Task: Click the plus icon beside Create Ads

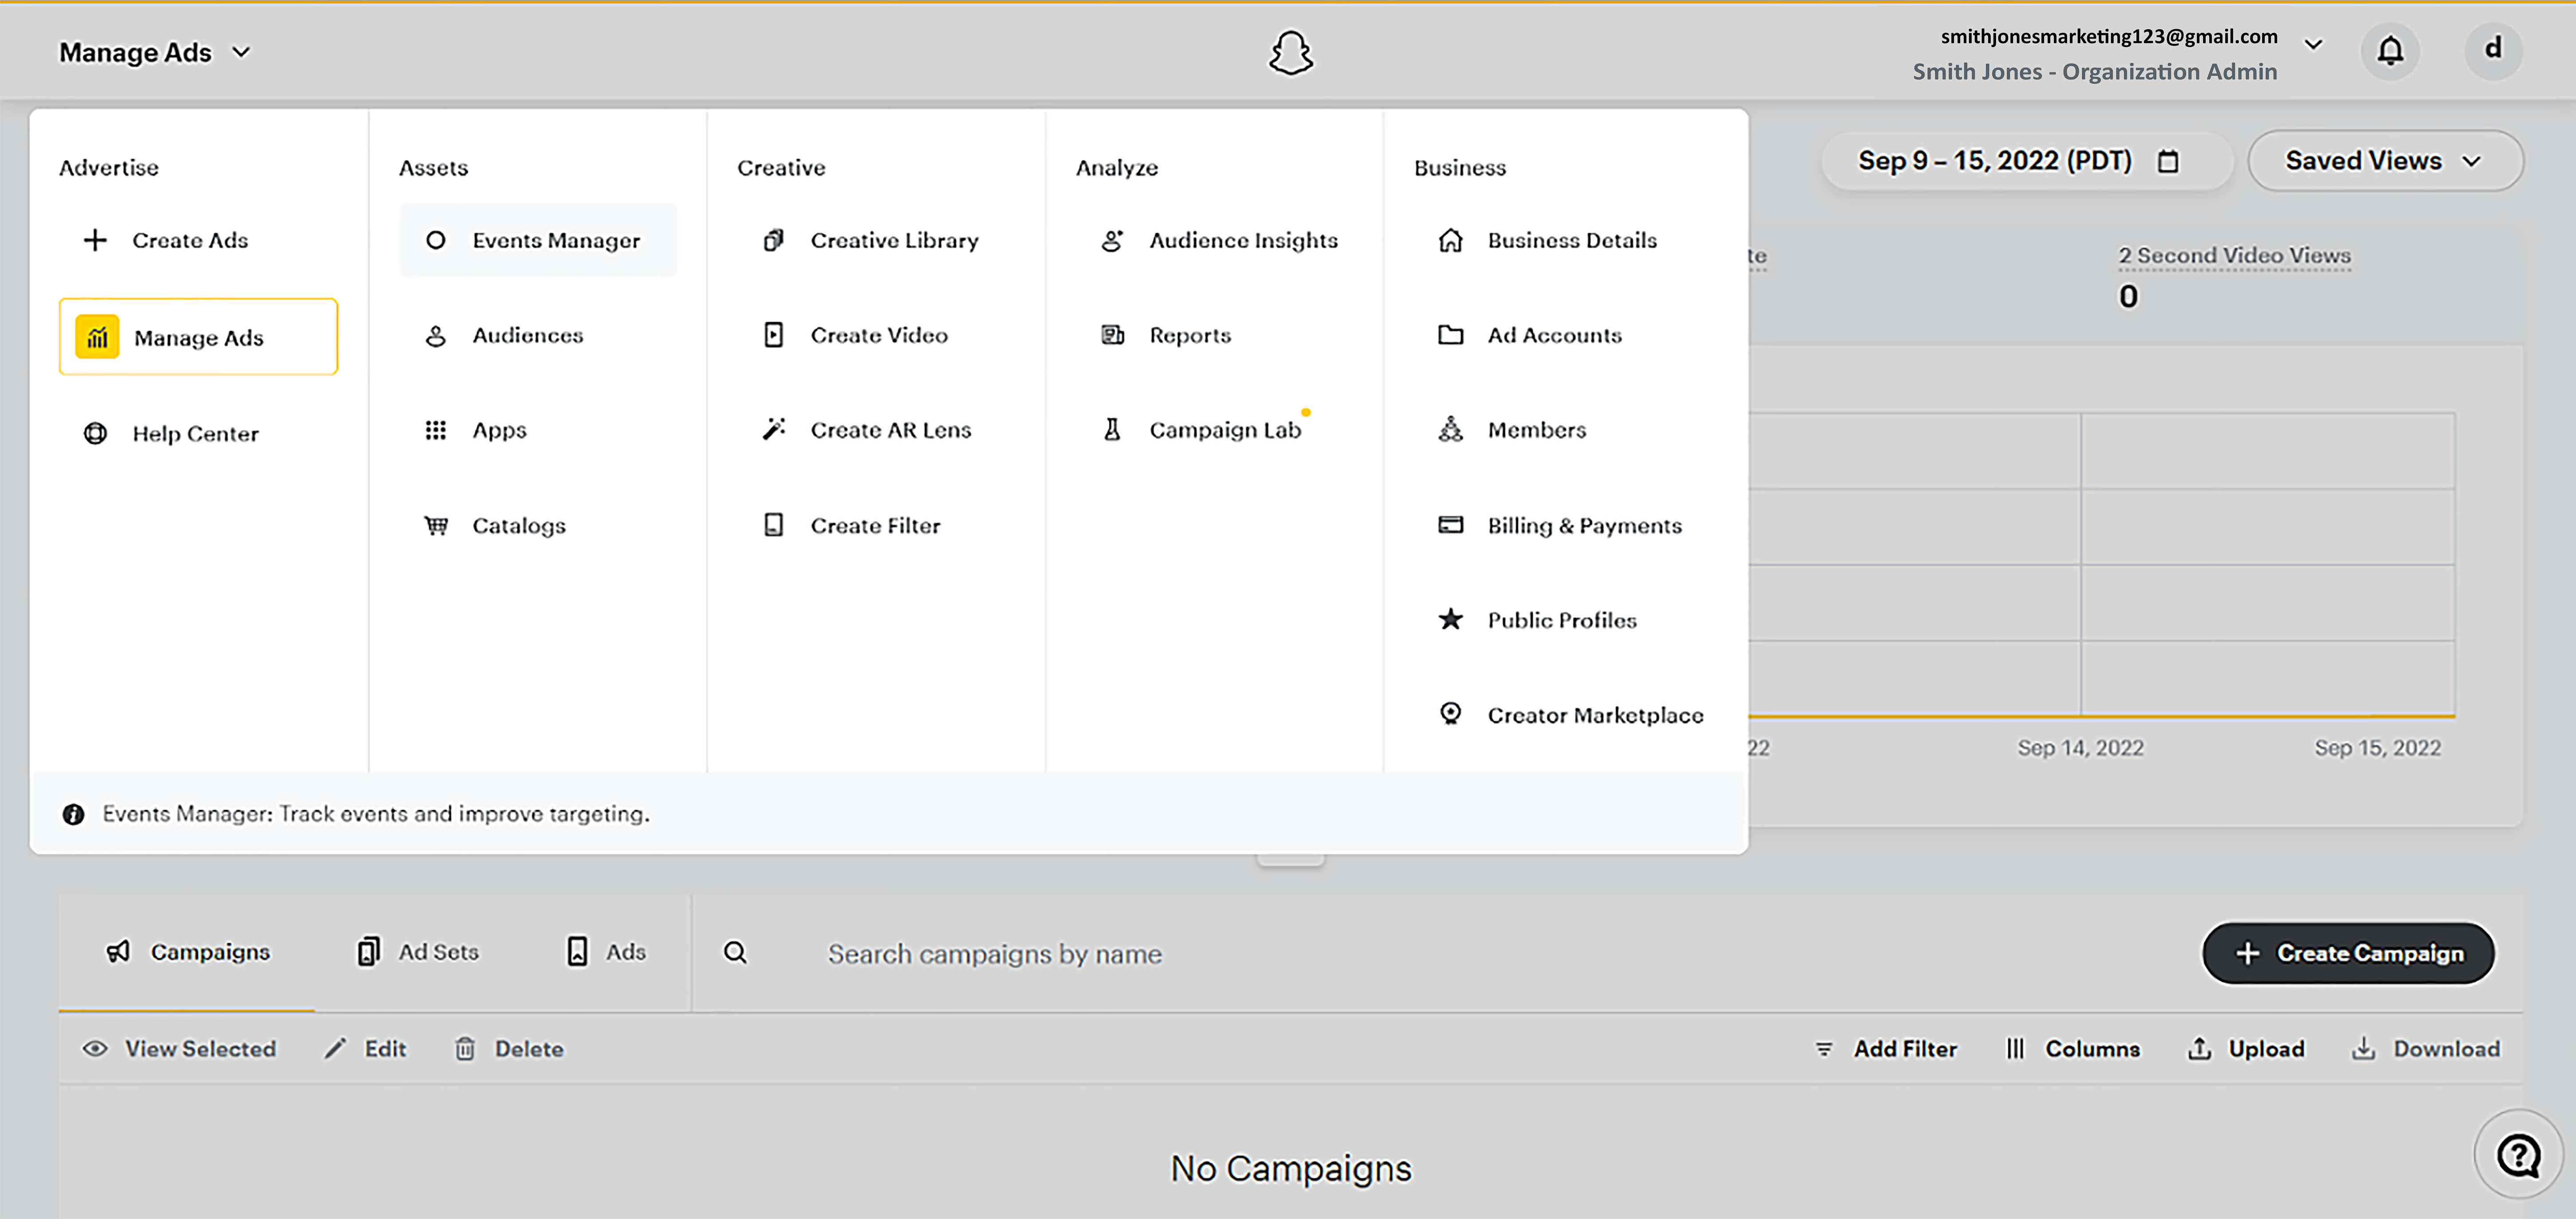Action: [x=95, y=240]
